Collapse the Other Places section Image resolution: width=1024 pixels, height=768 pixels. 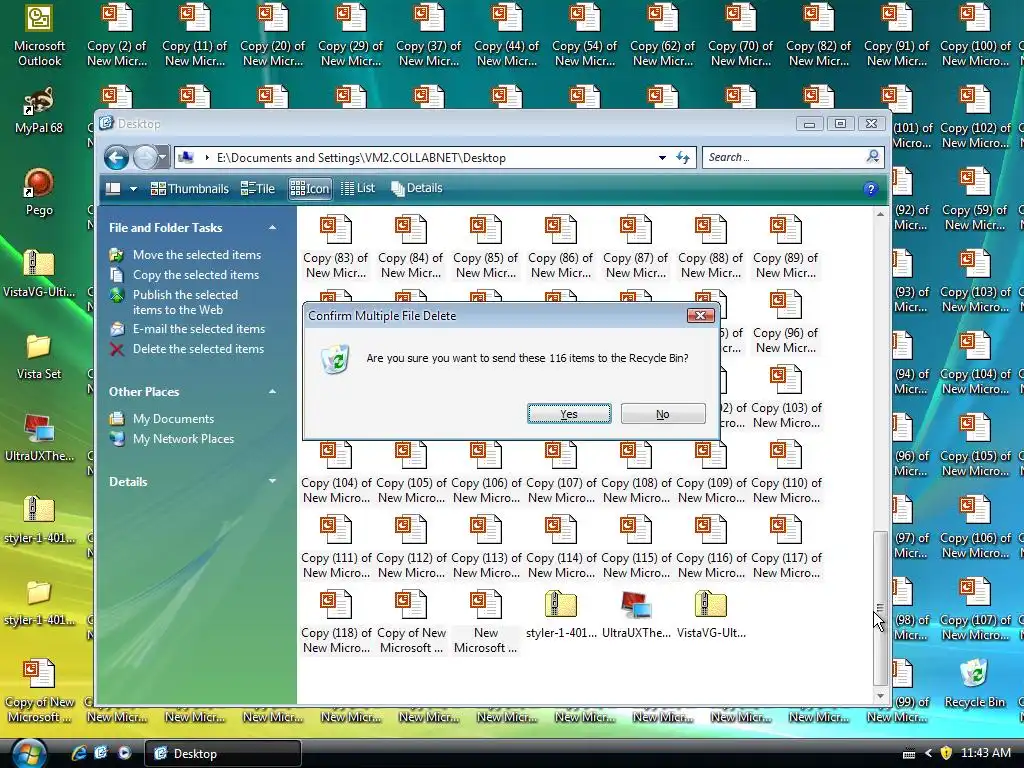pos(272,392)
